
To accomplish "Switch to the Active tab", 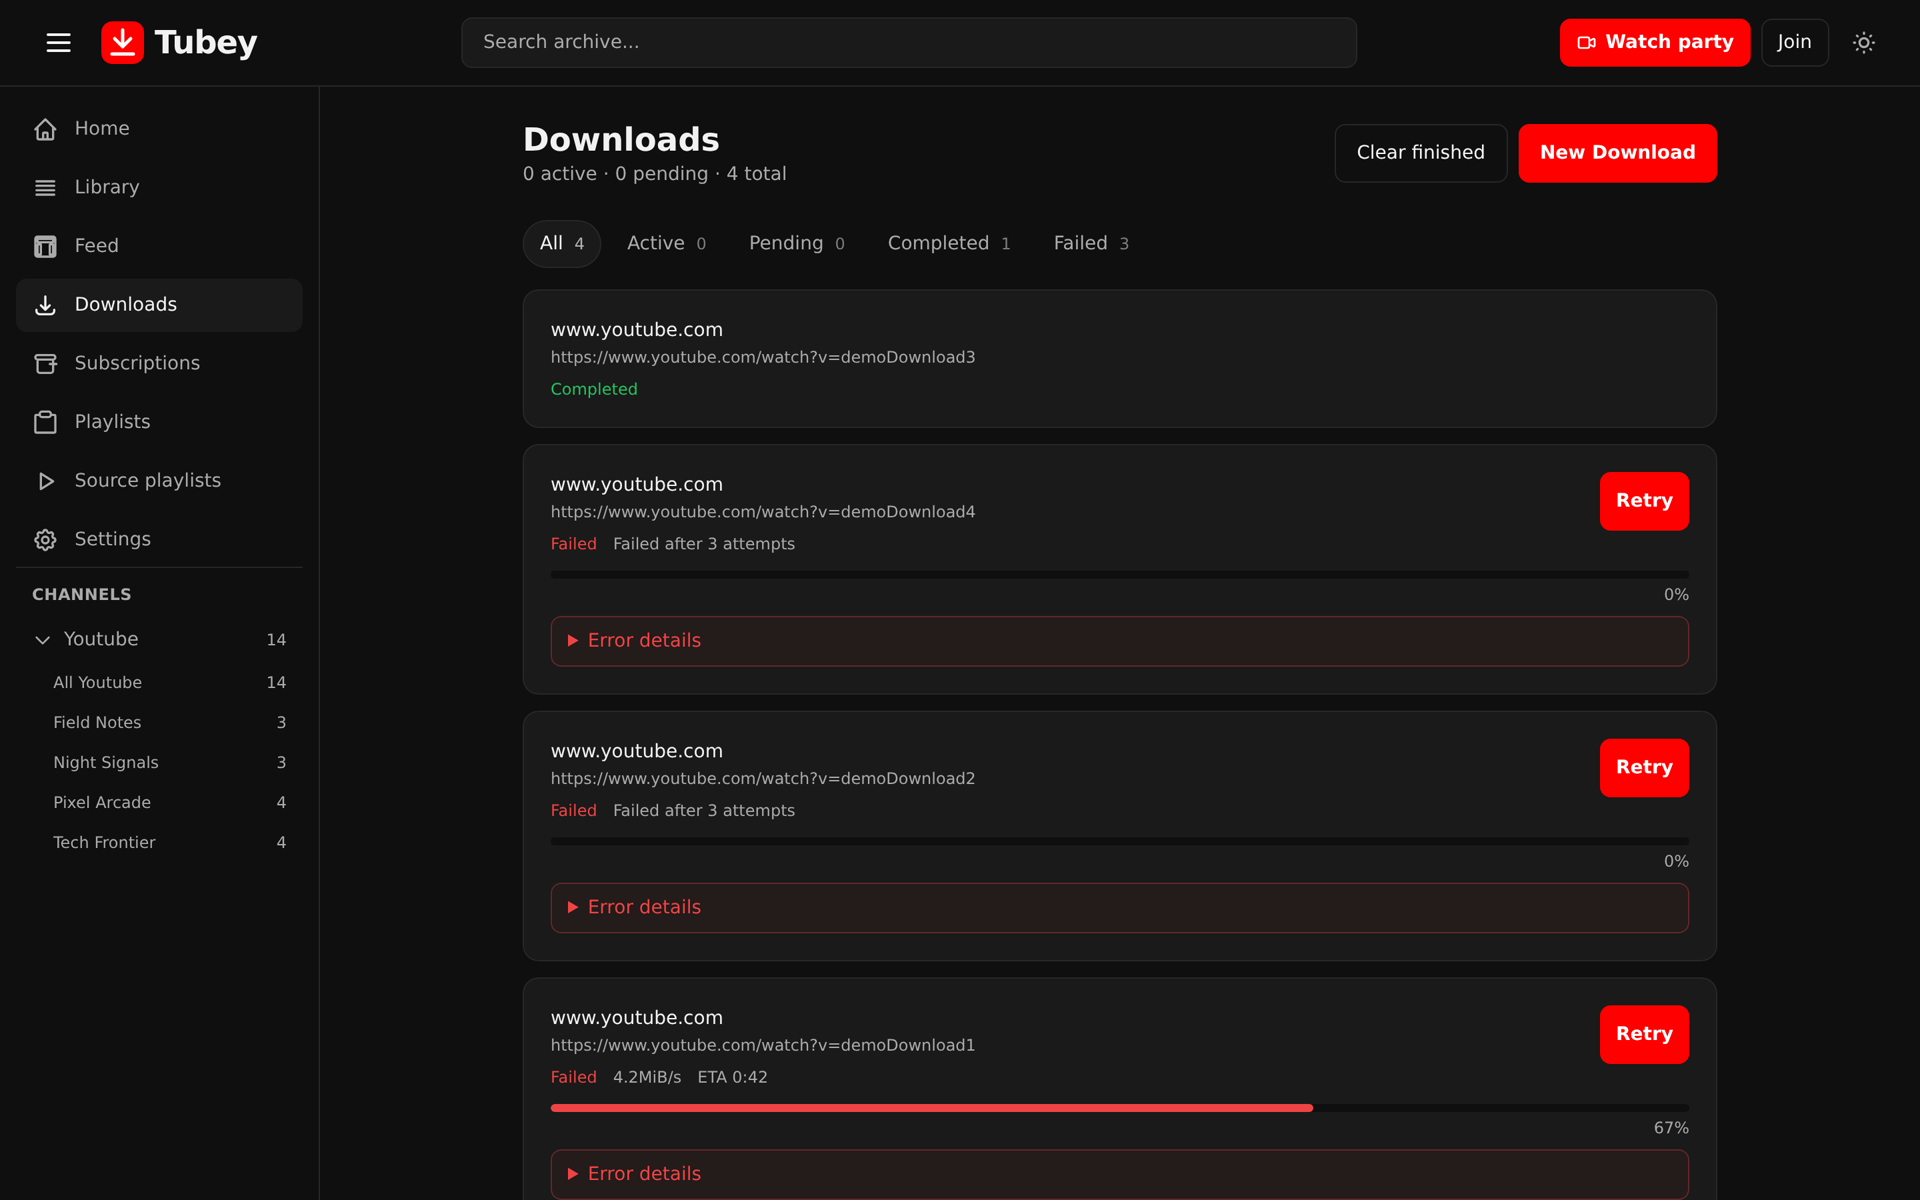I will tap(666, 244).
